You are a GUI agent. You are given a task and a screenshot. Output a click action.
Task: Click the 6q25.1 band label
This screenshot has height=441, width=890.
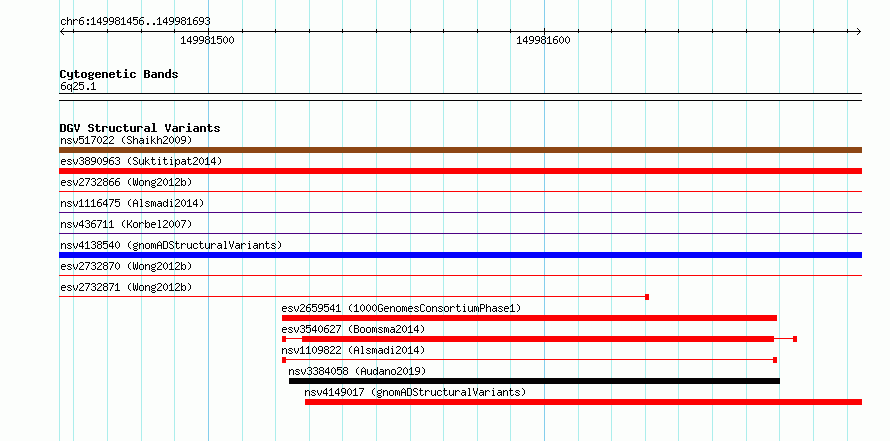pos(78,87)
